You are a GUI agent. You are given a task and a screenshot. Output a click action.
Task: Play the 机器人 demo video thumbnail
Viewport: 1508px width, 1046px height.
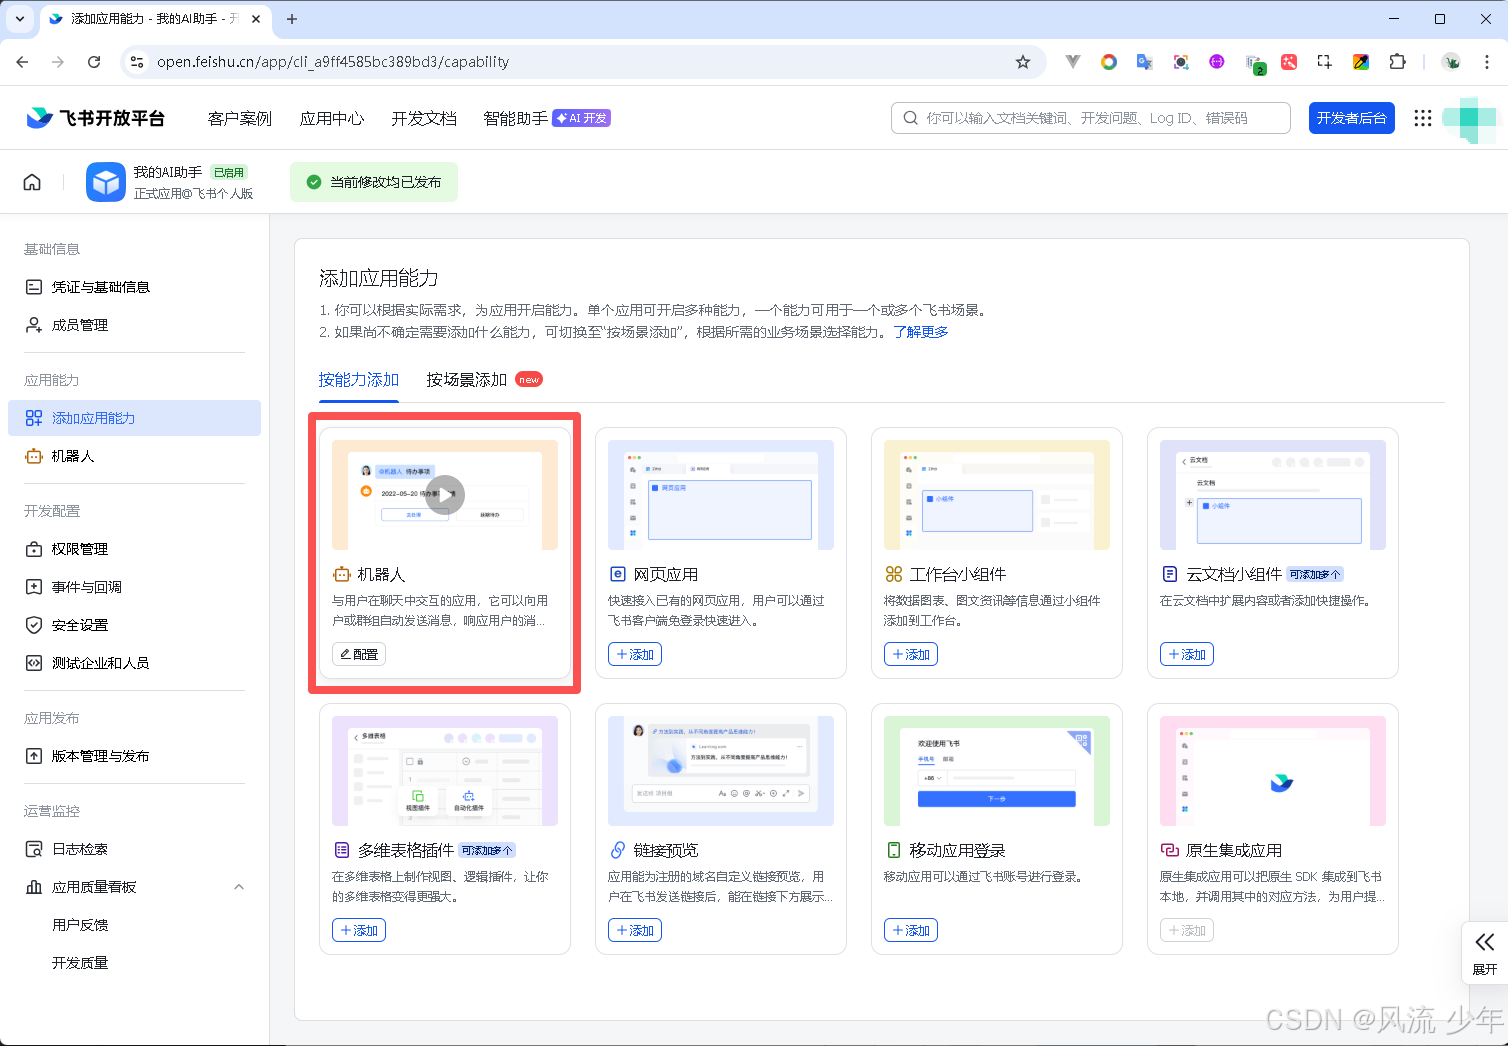click(x=445, y=494)
